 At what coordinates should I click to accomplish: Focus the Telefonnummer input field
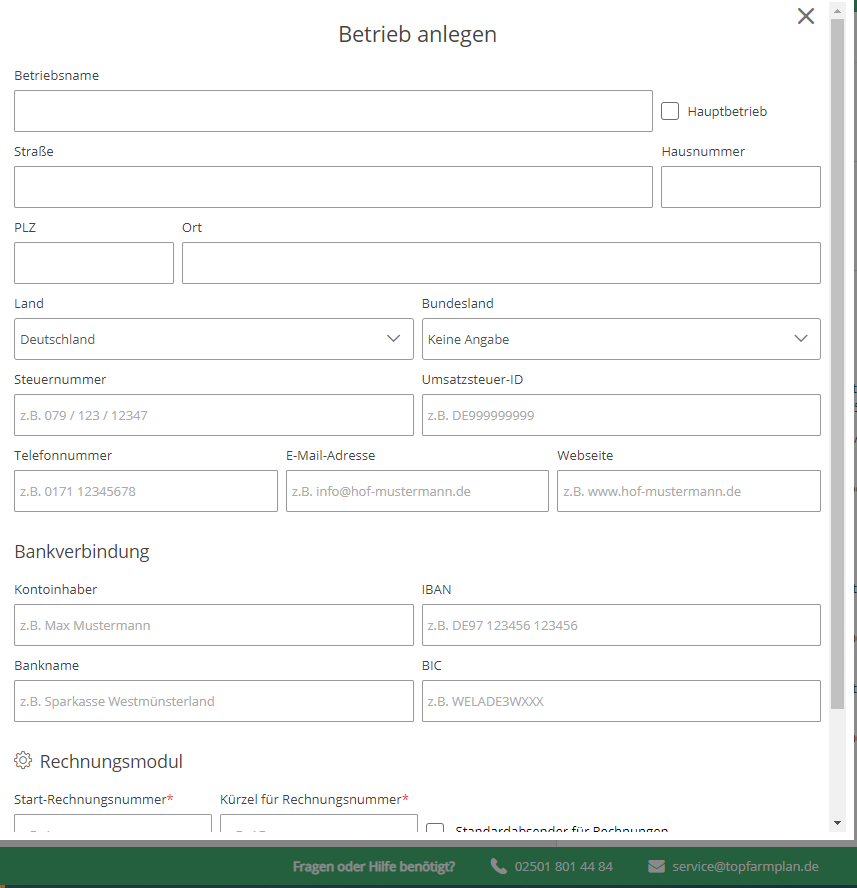pos(146,491)
